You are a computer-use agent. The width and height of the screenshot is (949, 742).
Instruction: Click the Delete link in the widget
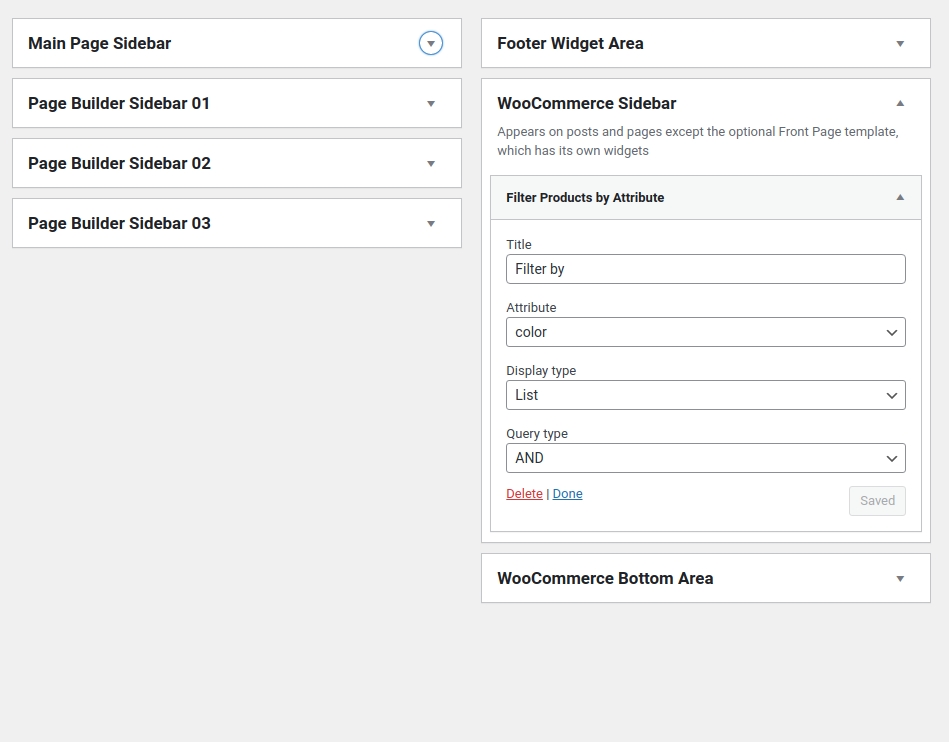click(524, 494)
